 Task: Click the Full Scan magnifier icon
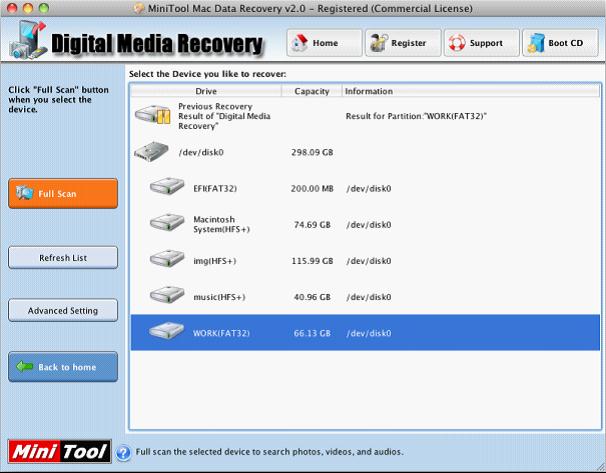coord(25,192)
